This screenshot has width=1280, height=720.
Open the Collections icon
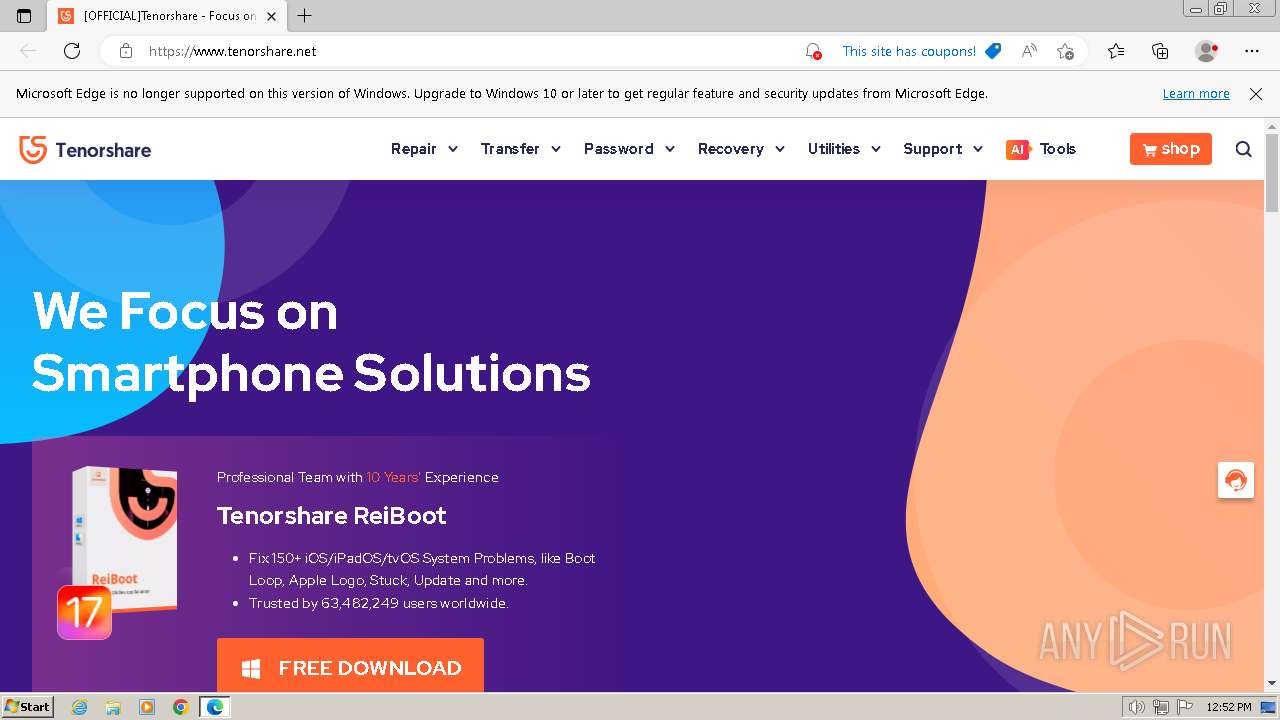pyautogui.click(x=1160, y=51)
